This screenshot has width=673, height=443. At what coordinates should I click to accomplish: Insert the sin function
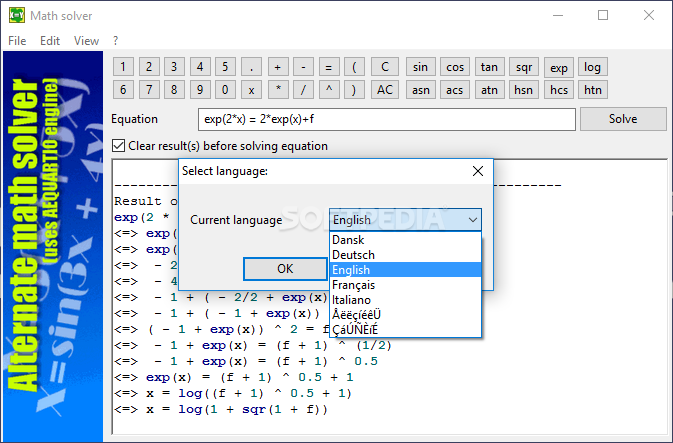(421, 67)
